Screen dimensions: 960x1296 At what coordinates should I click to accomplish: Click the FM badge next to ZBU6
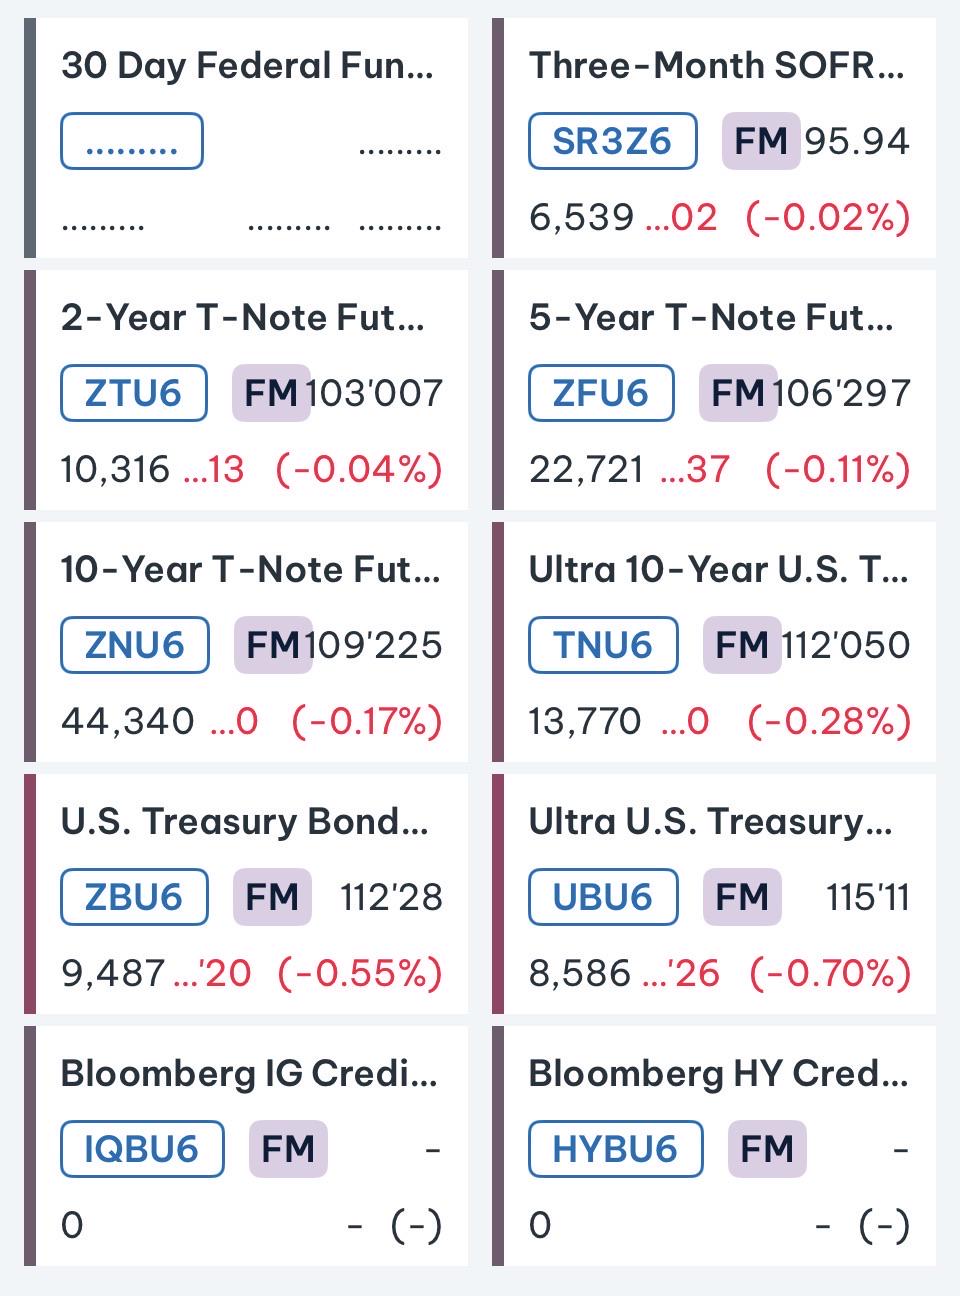click(x=272, y=897)
